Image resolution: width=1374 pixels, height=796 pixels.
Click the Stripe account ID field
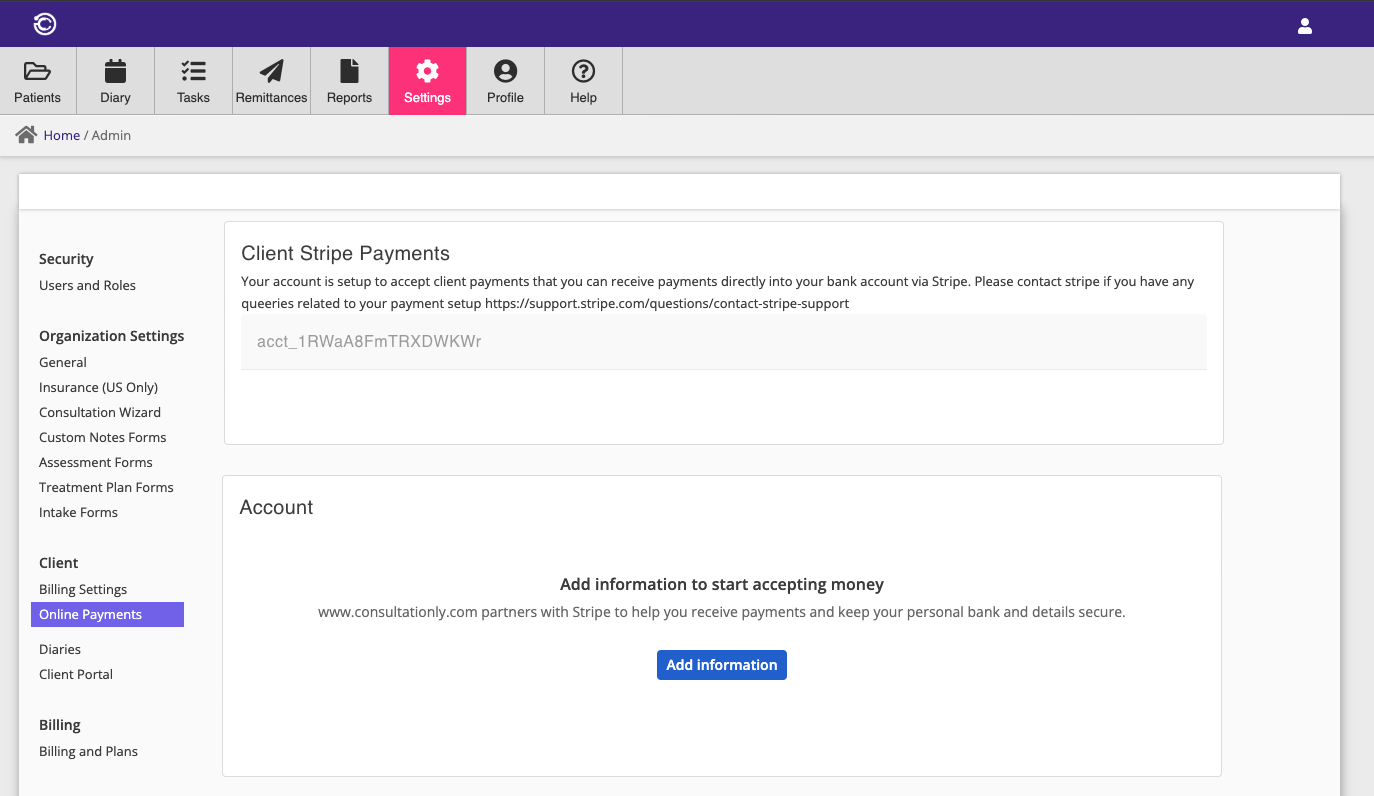pos(722,342)
